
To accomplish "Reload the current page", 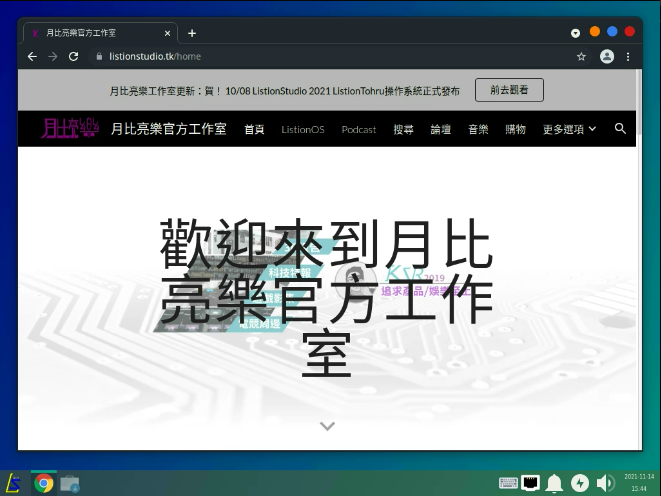I will (73, 56).
